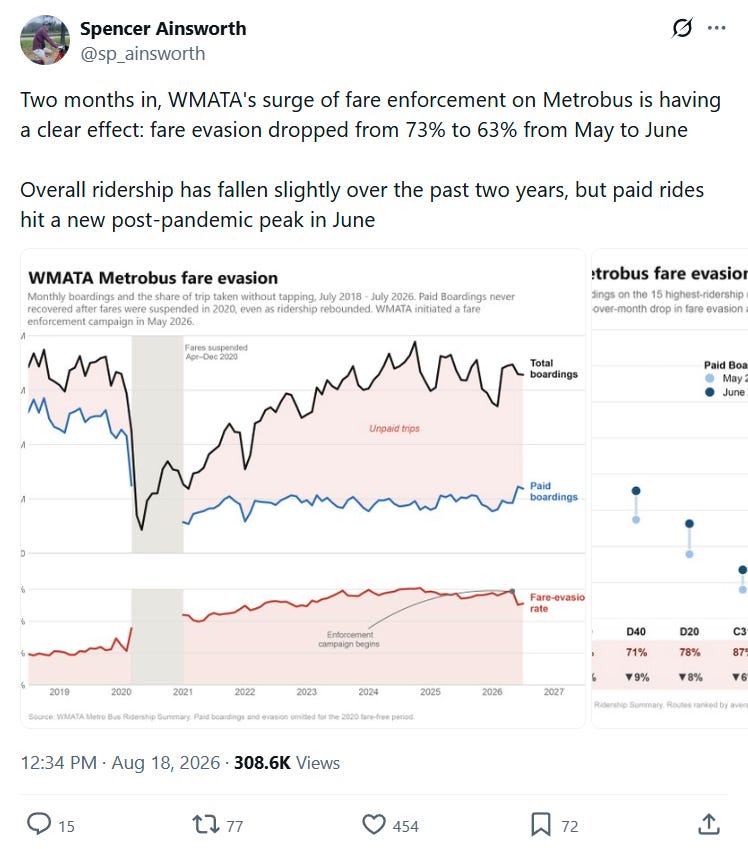Like the tweet with the heart icon
This screenshot has height=849, width=748.
(374, 825)
